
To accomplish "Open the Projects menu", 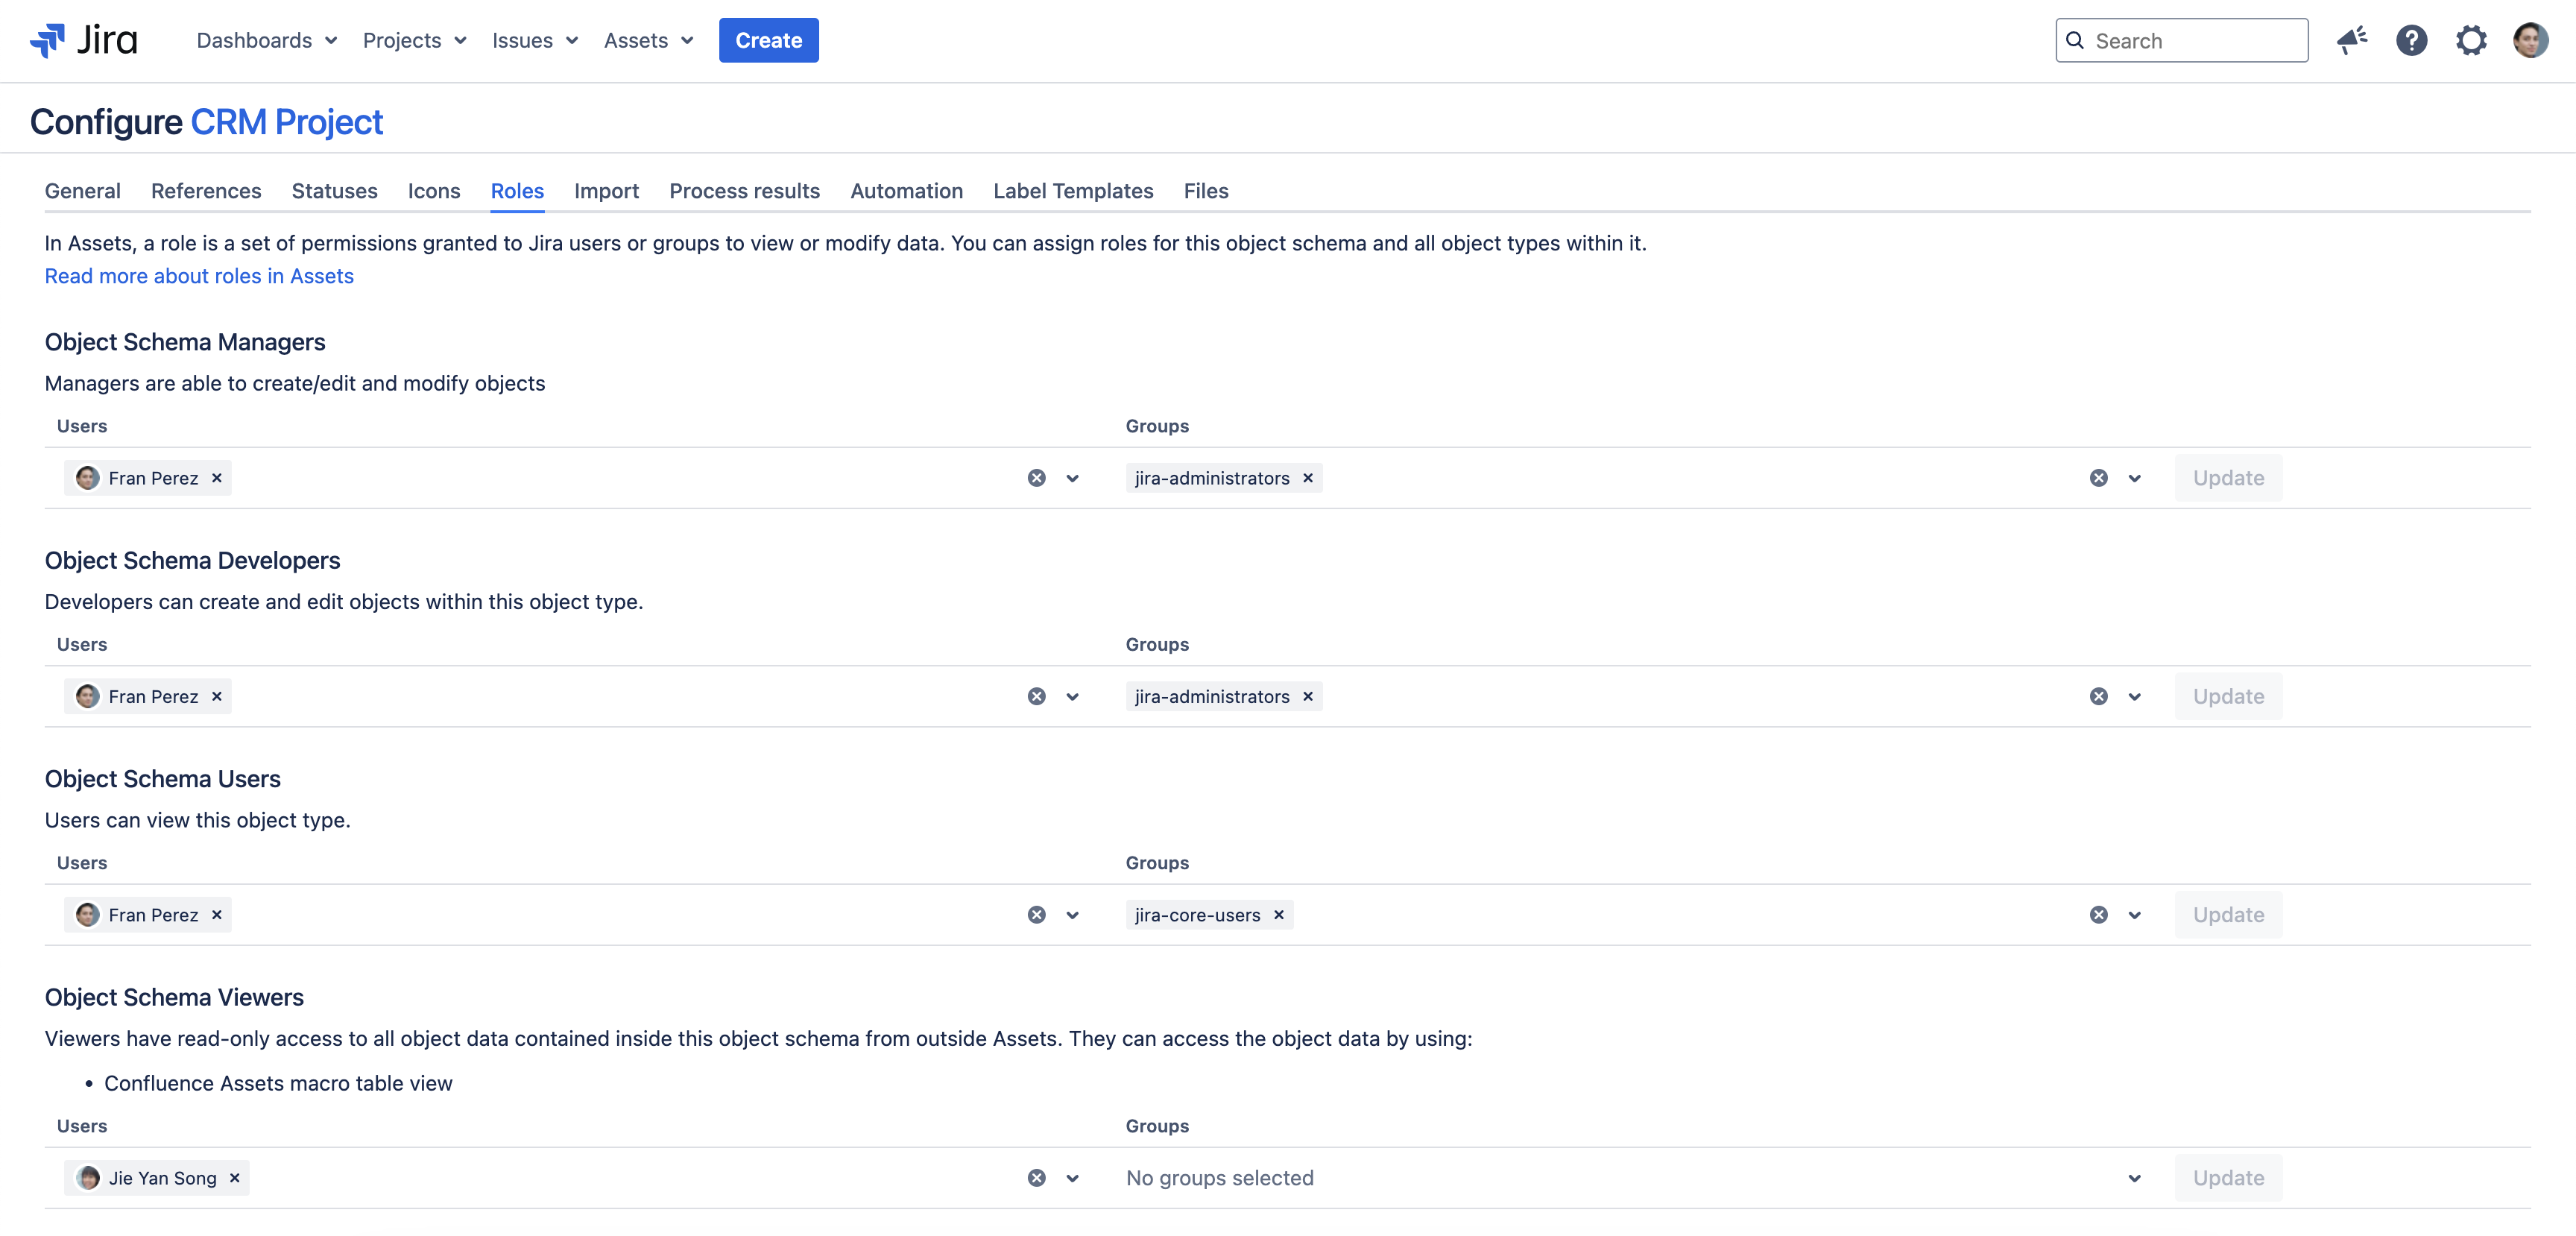I will 414,40.
